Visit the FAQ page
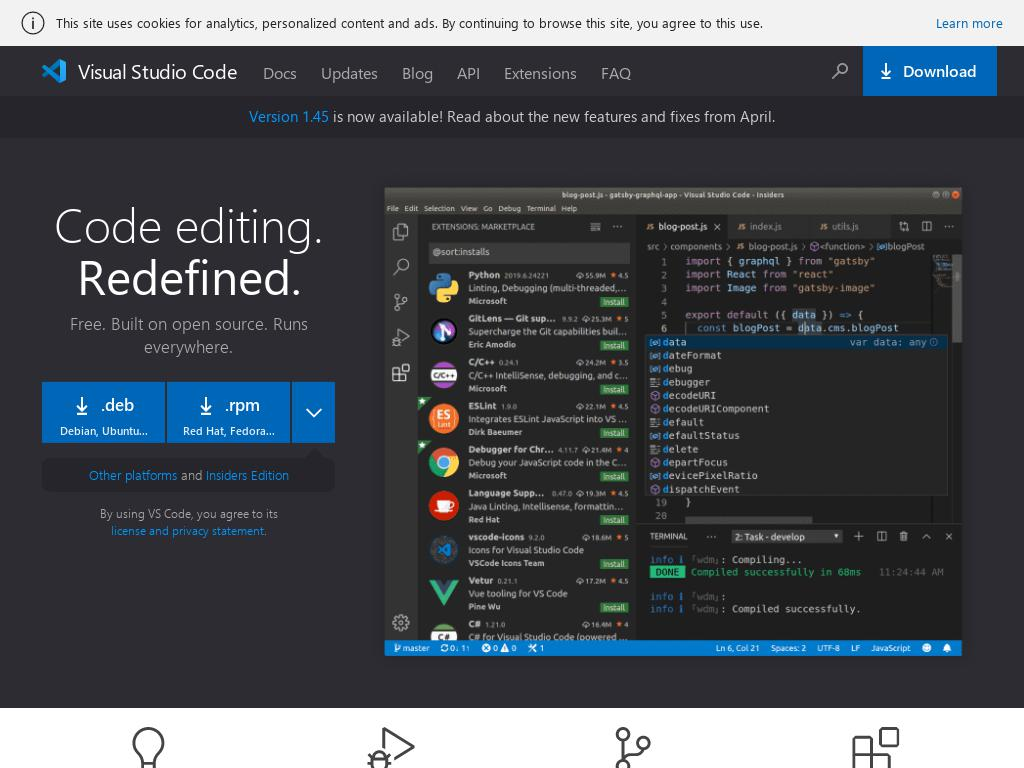 coord(615,73)
